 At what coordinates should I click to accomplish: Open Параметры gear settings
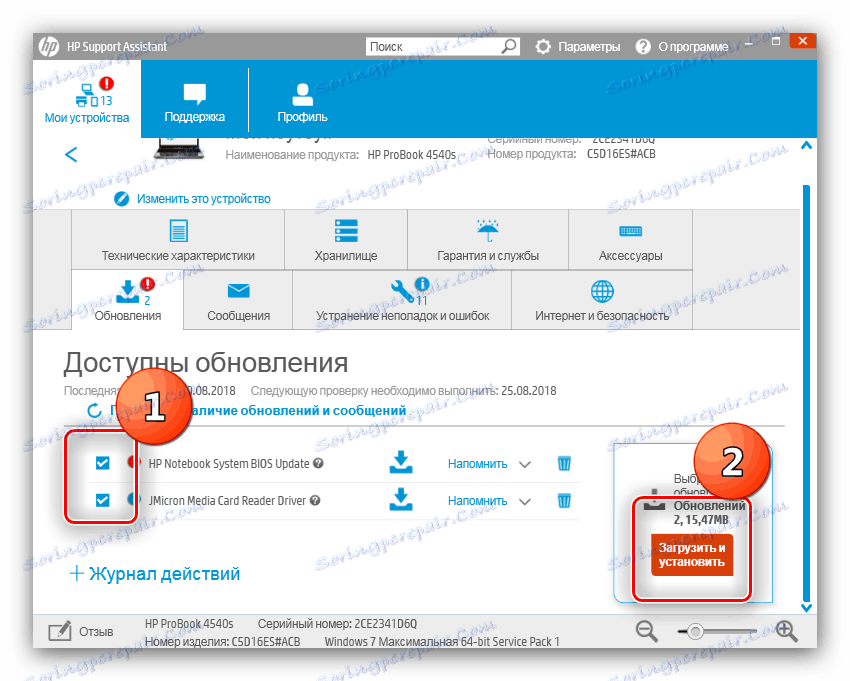pyautogui.click(x=543, y=47)
